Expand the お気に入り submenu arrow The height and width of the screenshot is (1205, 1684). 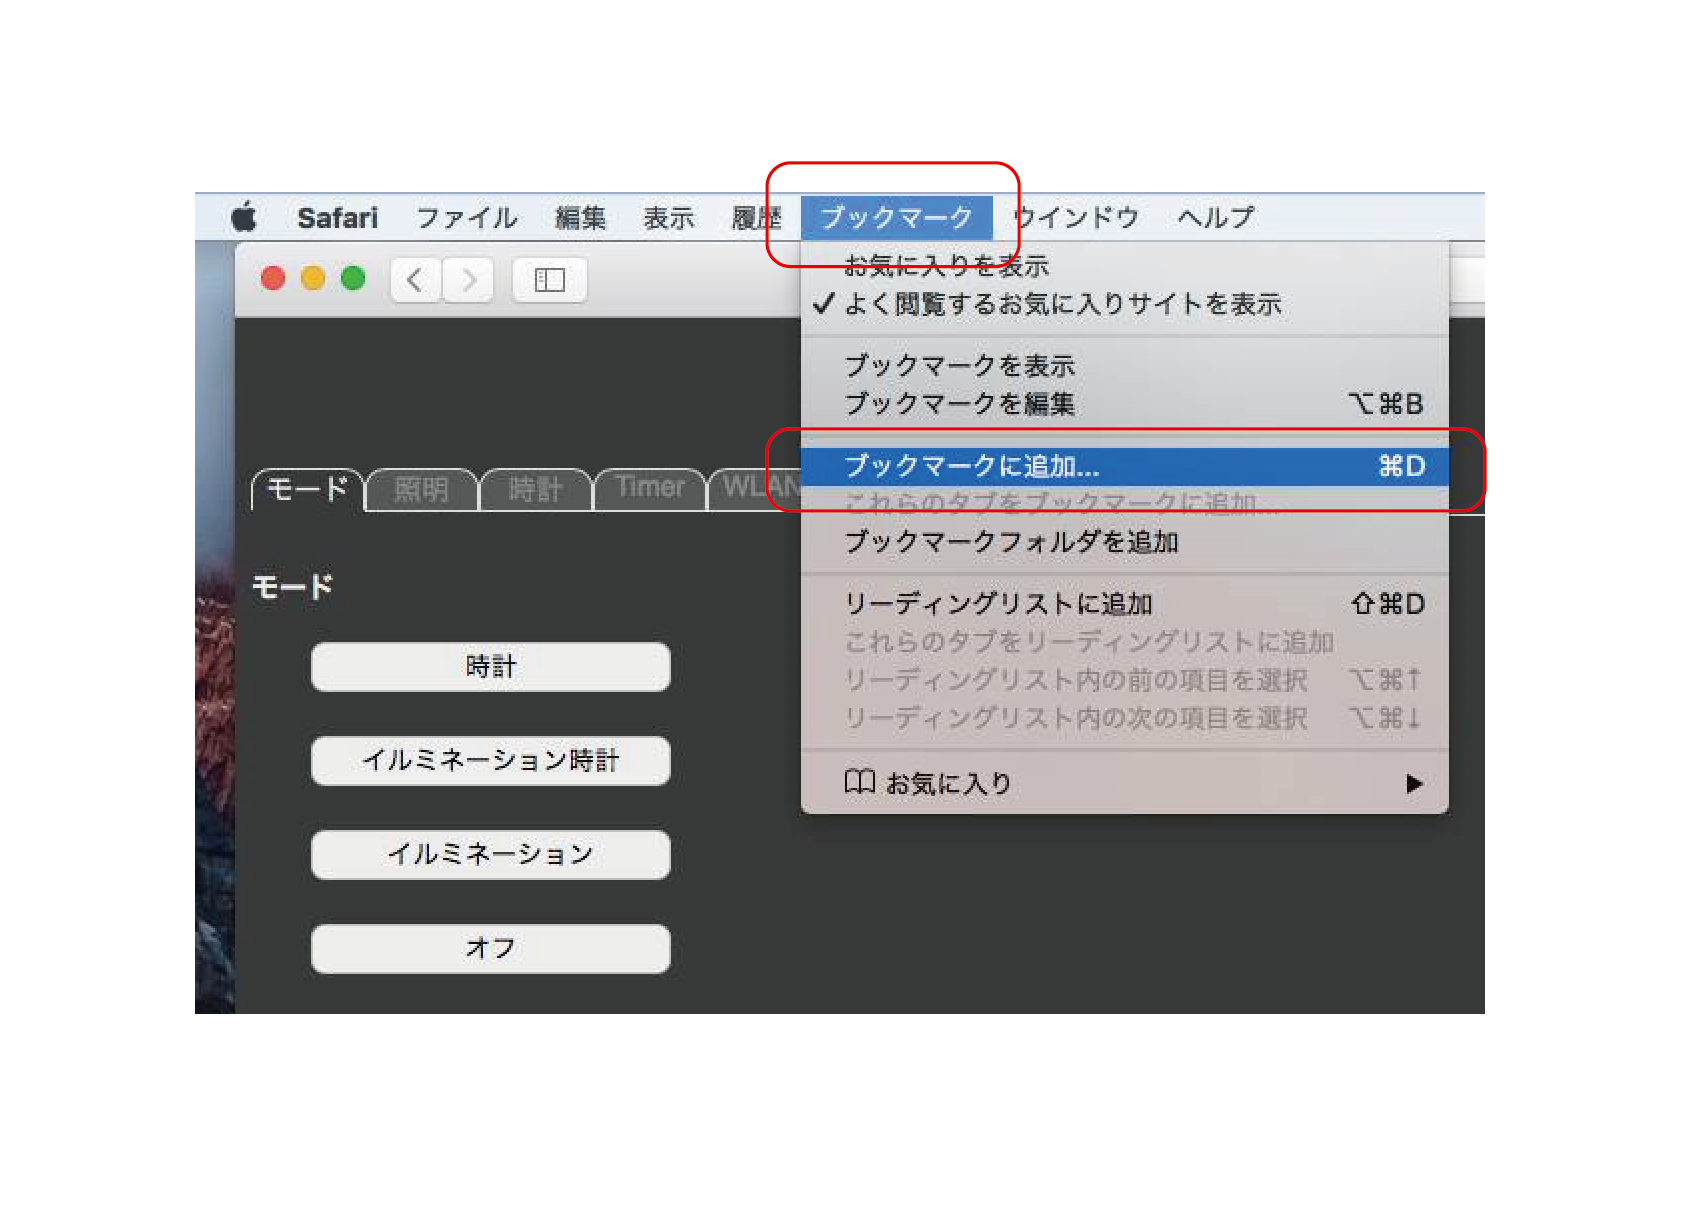[x=1413, y=783]
